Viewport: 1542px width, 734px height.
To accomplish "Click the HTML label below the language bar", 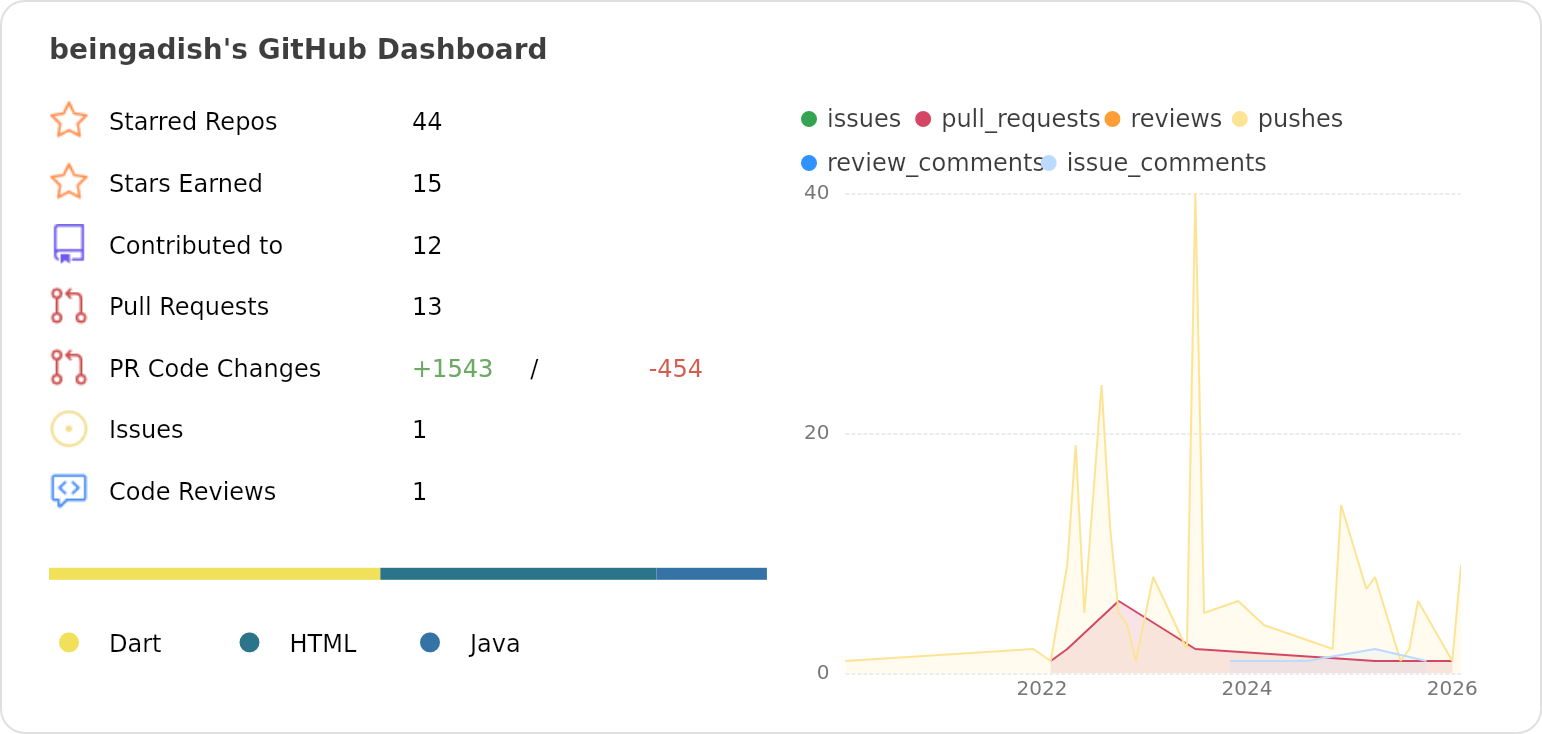I will (x=322, y=643).
